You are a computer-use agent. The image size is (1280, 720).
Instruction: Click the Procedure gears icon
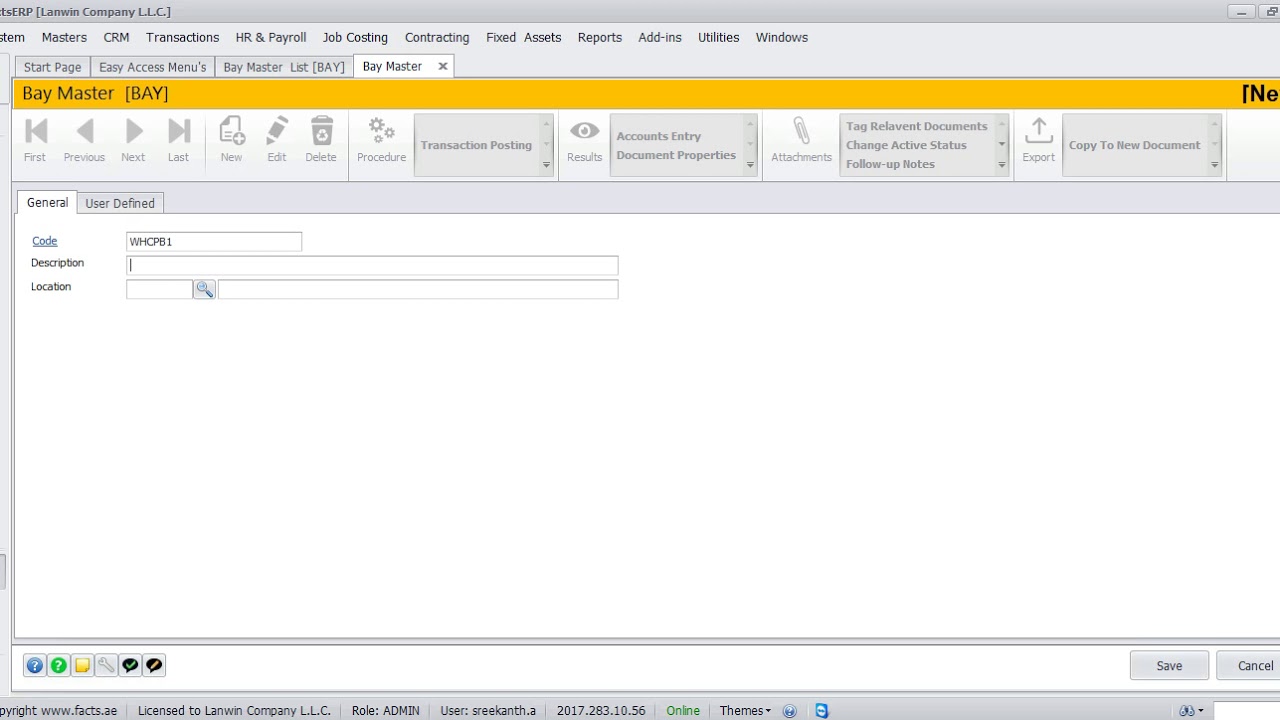(382, 132)
